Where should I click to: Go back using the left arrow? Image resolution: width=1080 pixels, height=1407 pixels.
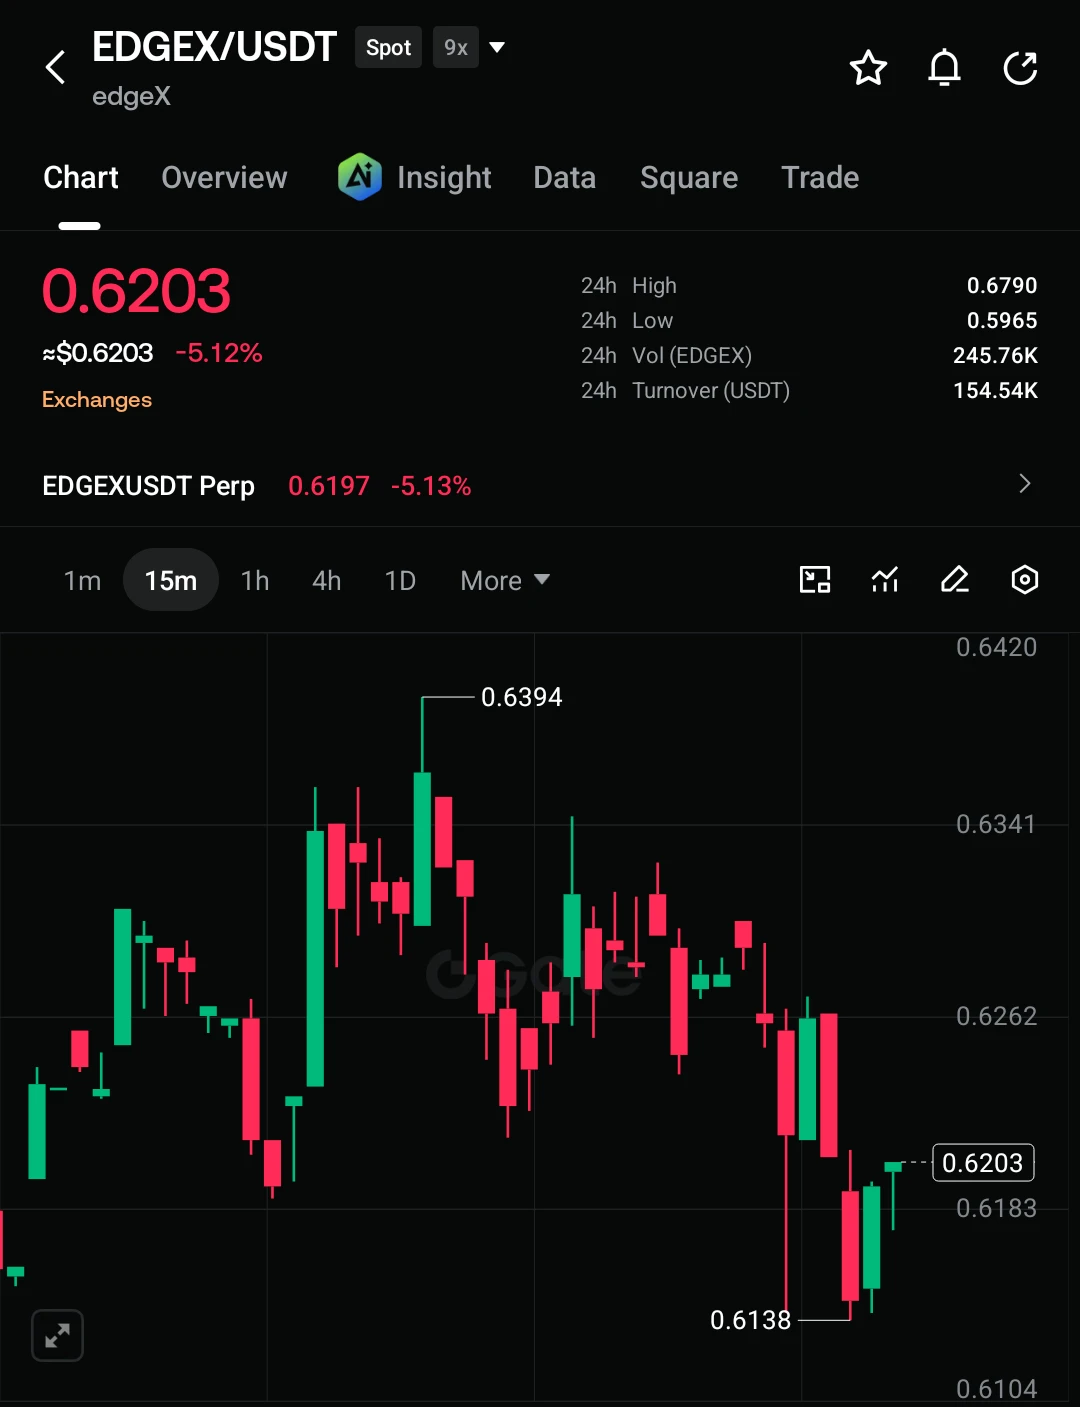[56, 67]
